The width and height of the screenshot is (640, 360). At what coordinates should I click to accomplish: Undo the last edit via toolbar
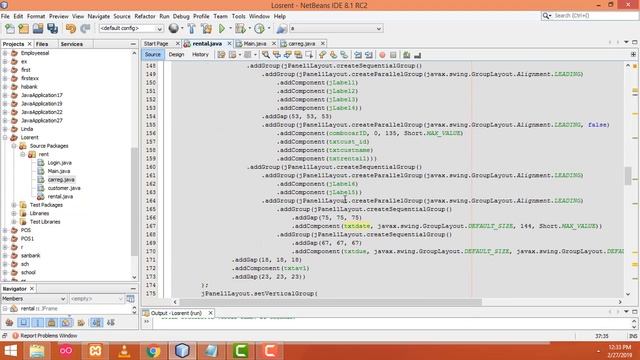71,29
